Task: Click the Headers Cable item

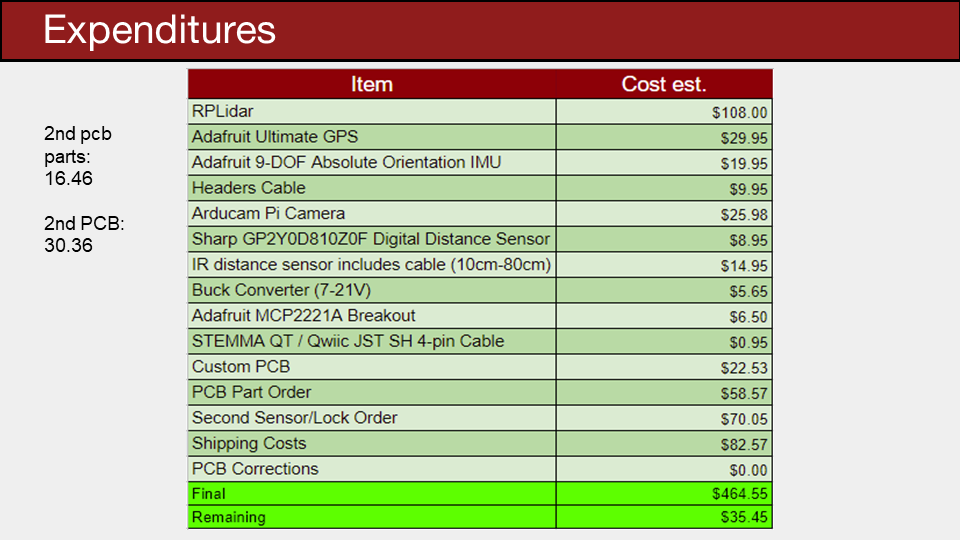Action: [x=372, y=189]
